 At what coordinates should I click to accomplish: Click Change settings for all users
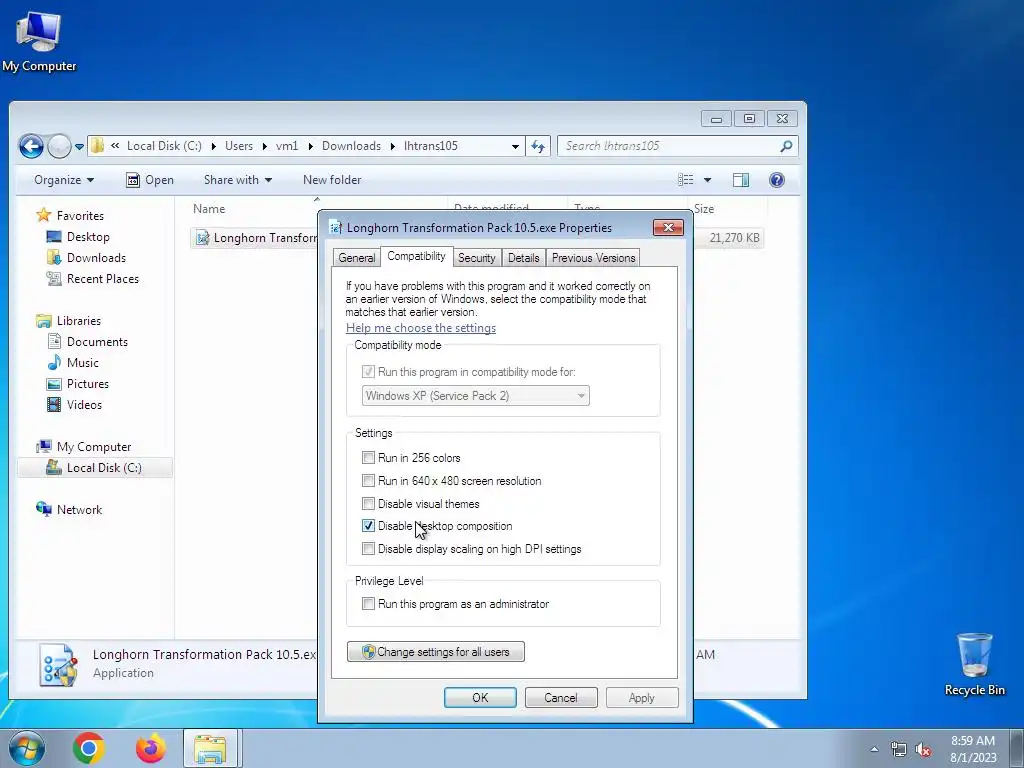(x=436, y=652)
